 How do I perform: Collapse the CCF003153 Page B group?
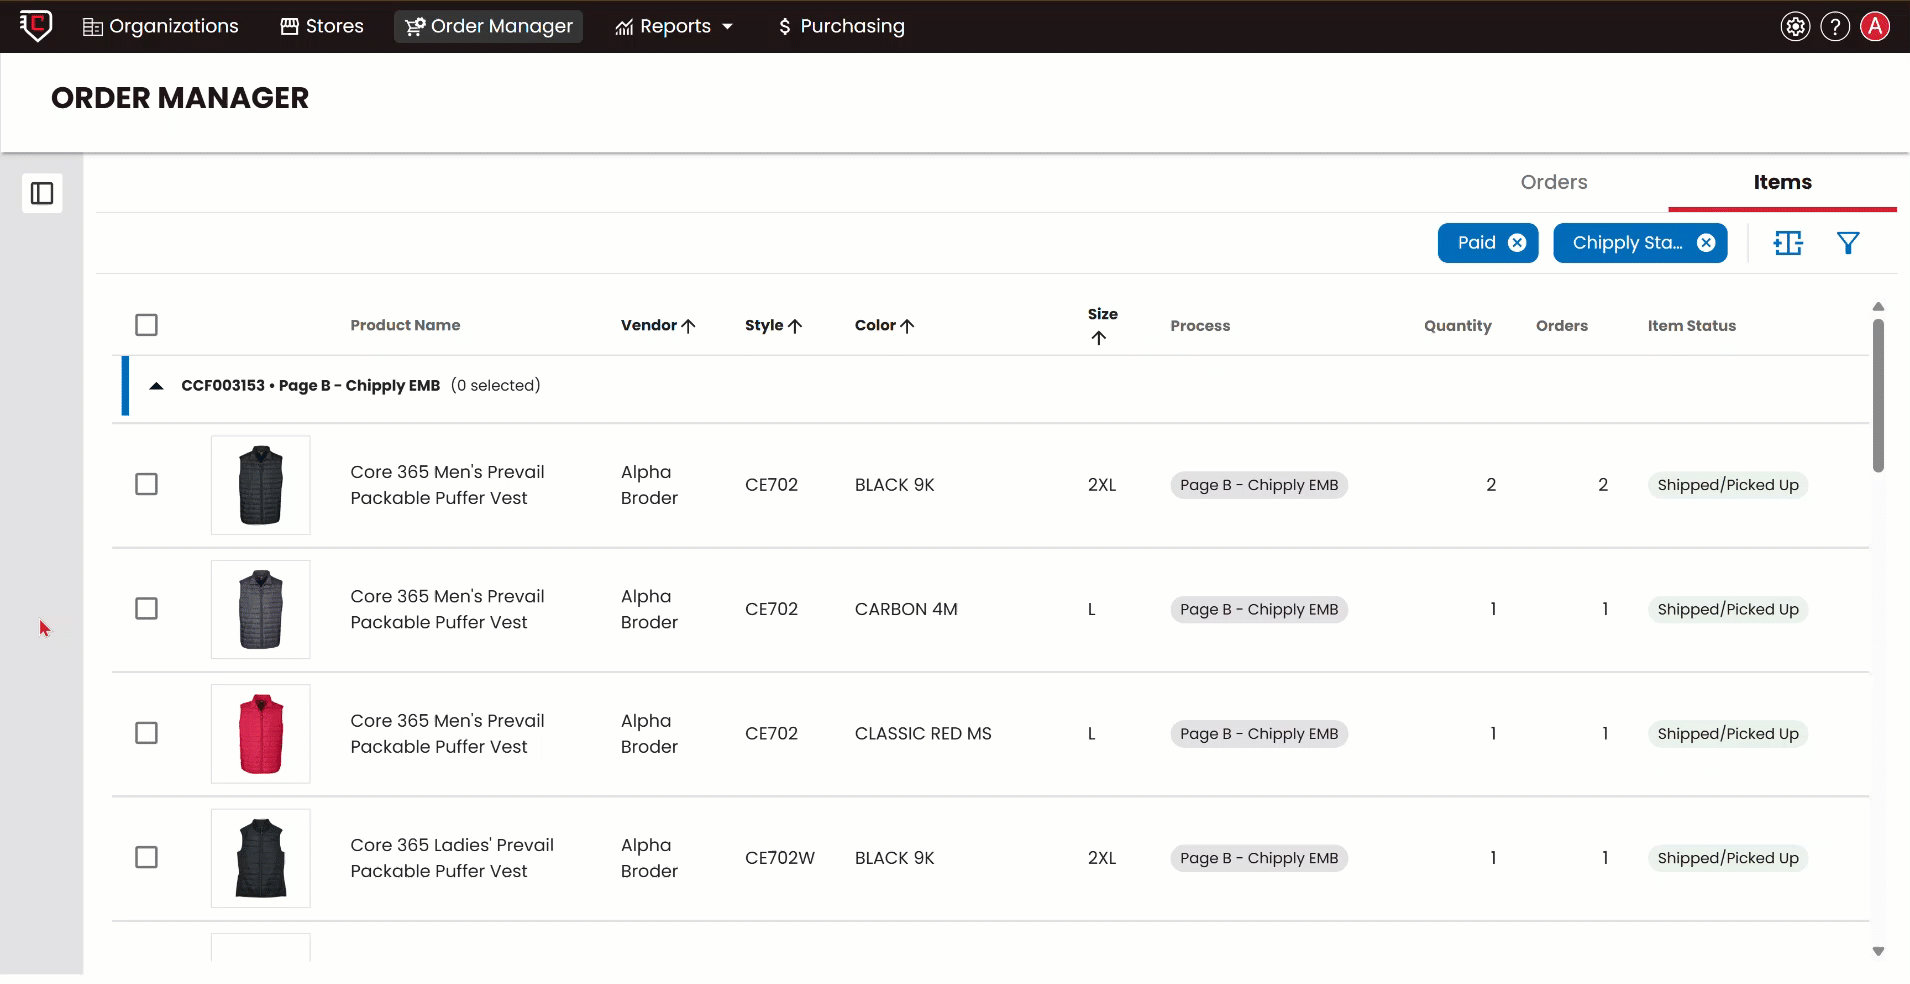[156, 386]
